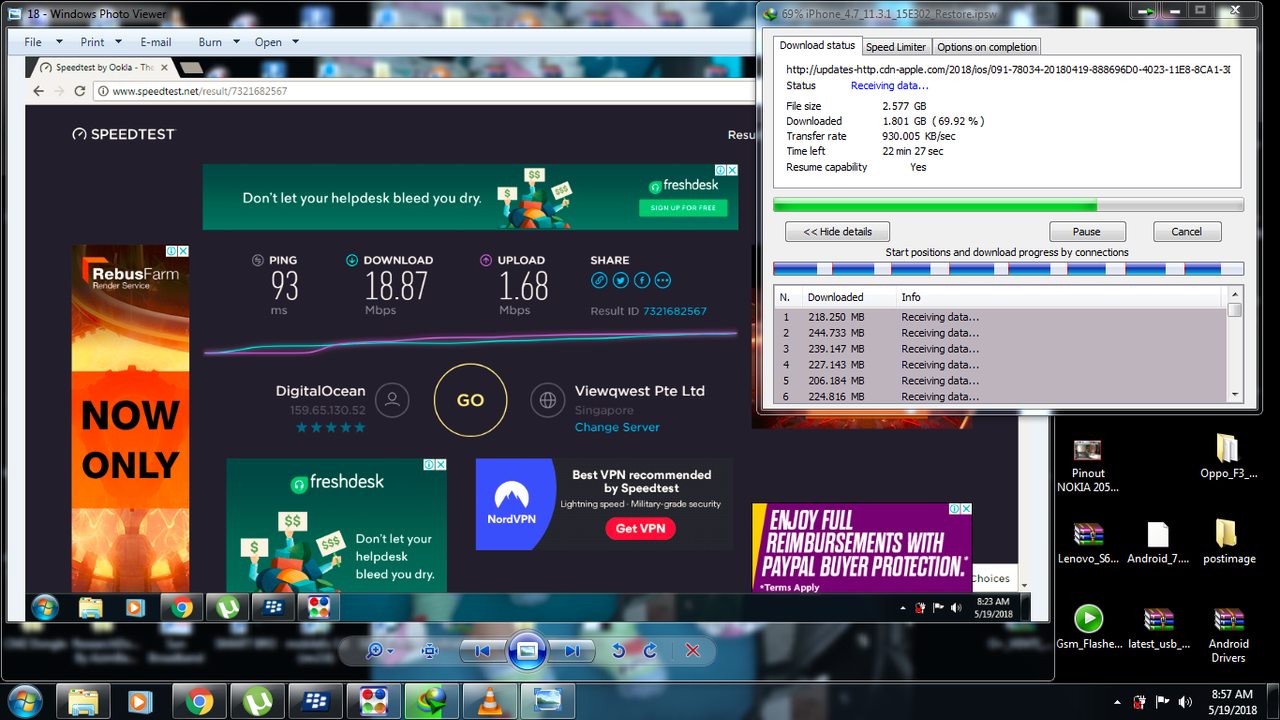
Task: Select connection row 1 with 218.250 MB
Action: click(1000, 317)
